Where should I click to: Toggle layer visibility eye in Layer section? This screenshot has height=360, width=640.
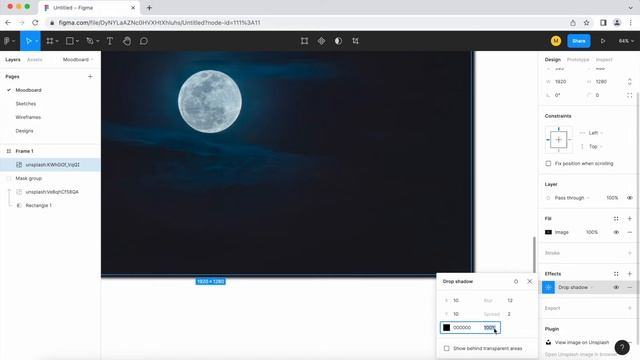tap(630, 198)
